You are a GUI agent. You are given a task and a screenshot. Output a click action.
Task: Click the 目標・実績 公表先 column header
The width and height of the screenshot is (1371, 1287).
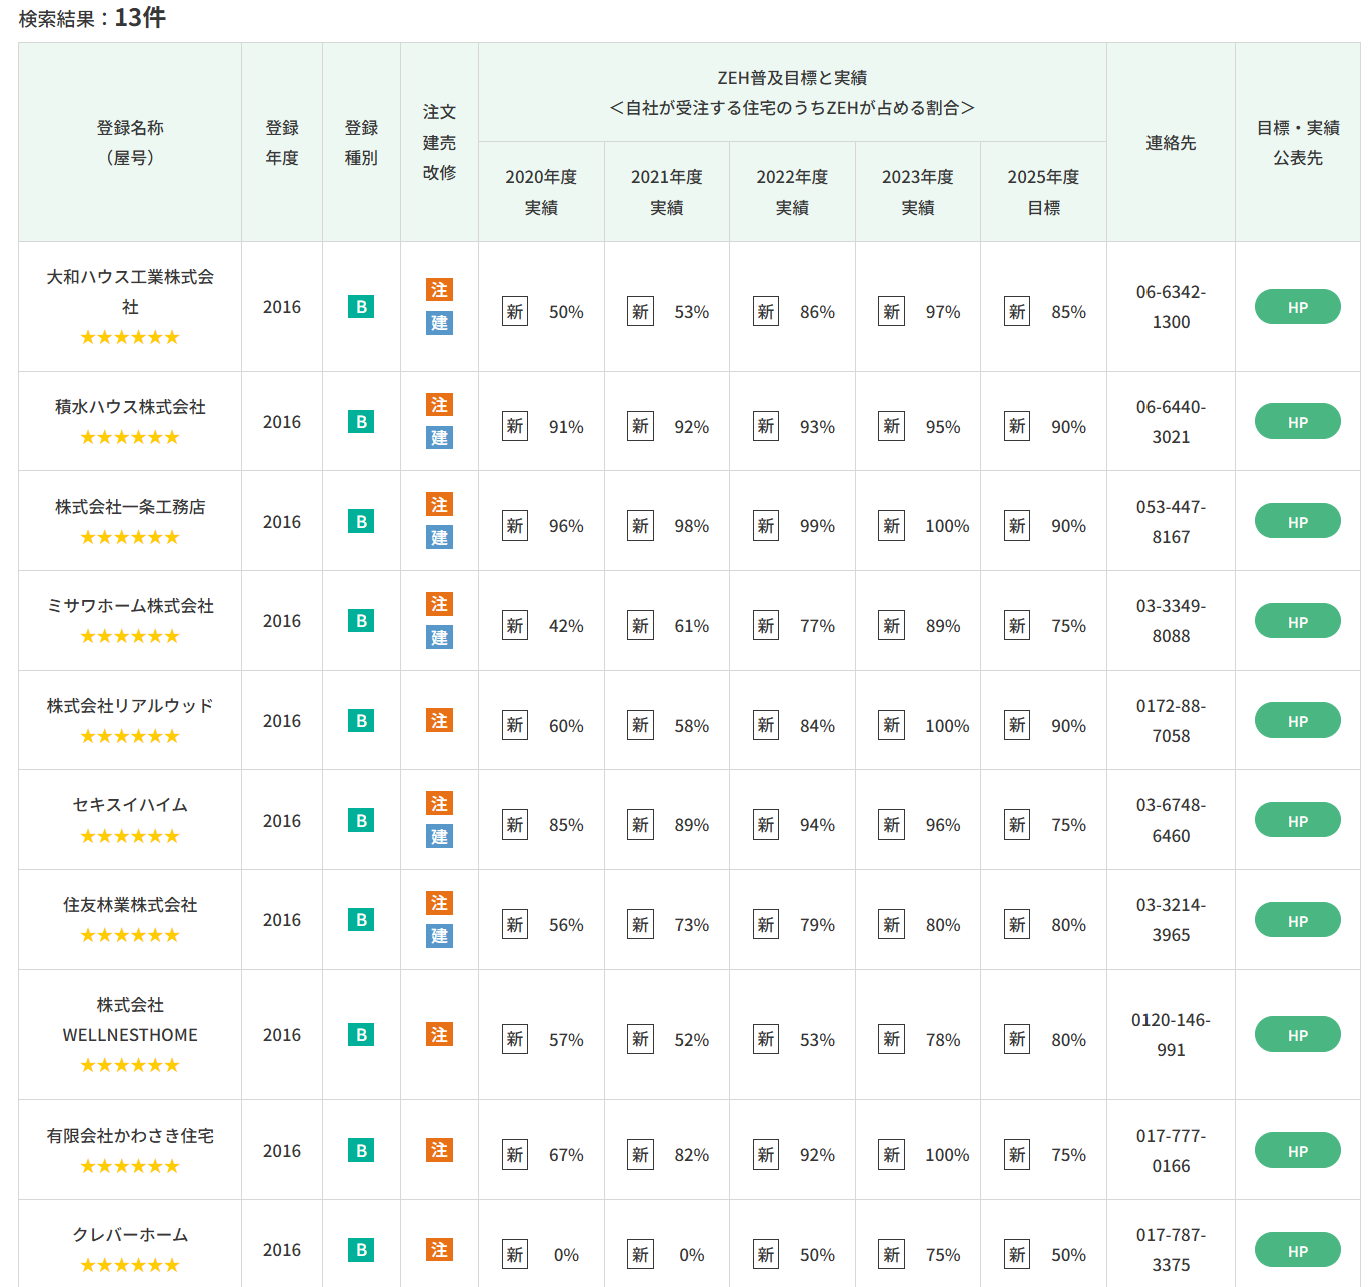[x=1298, y=142]
